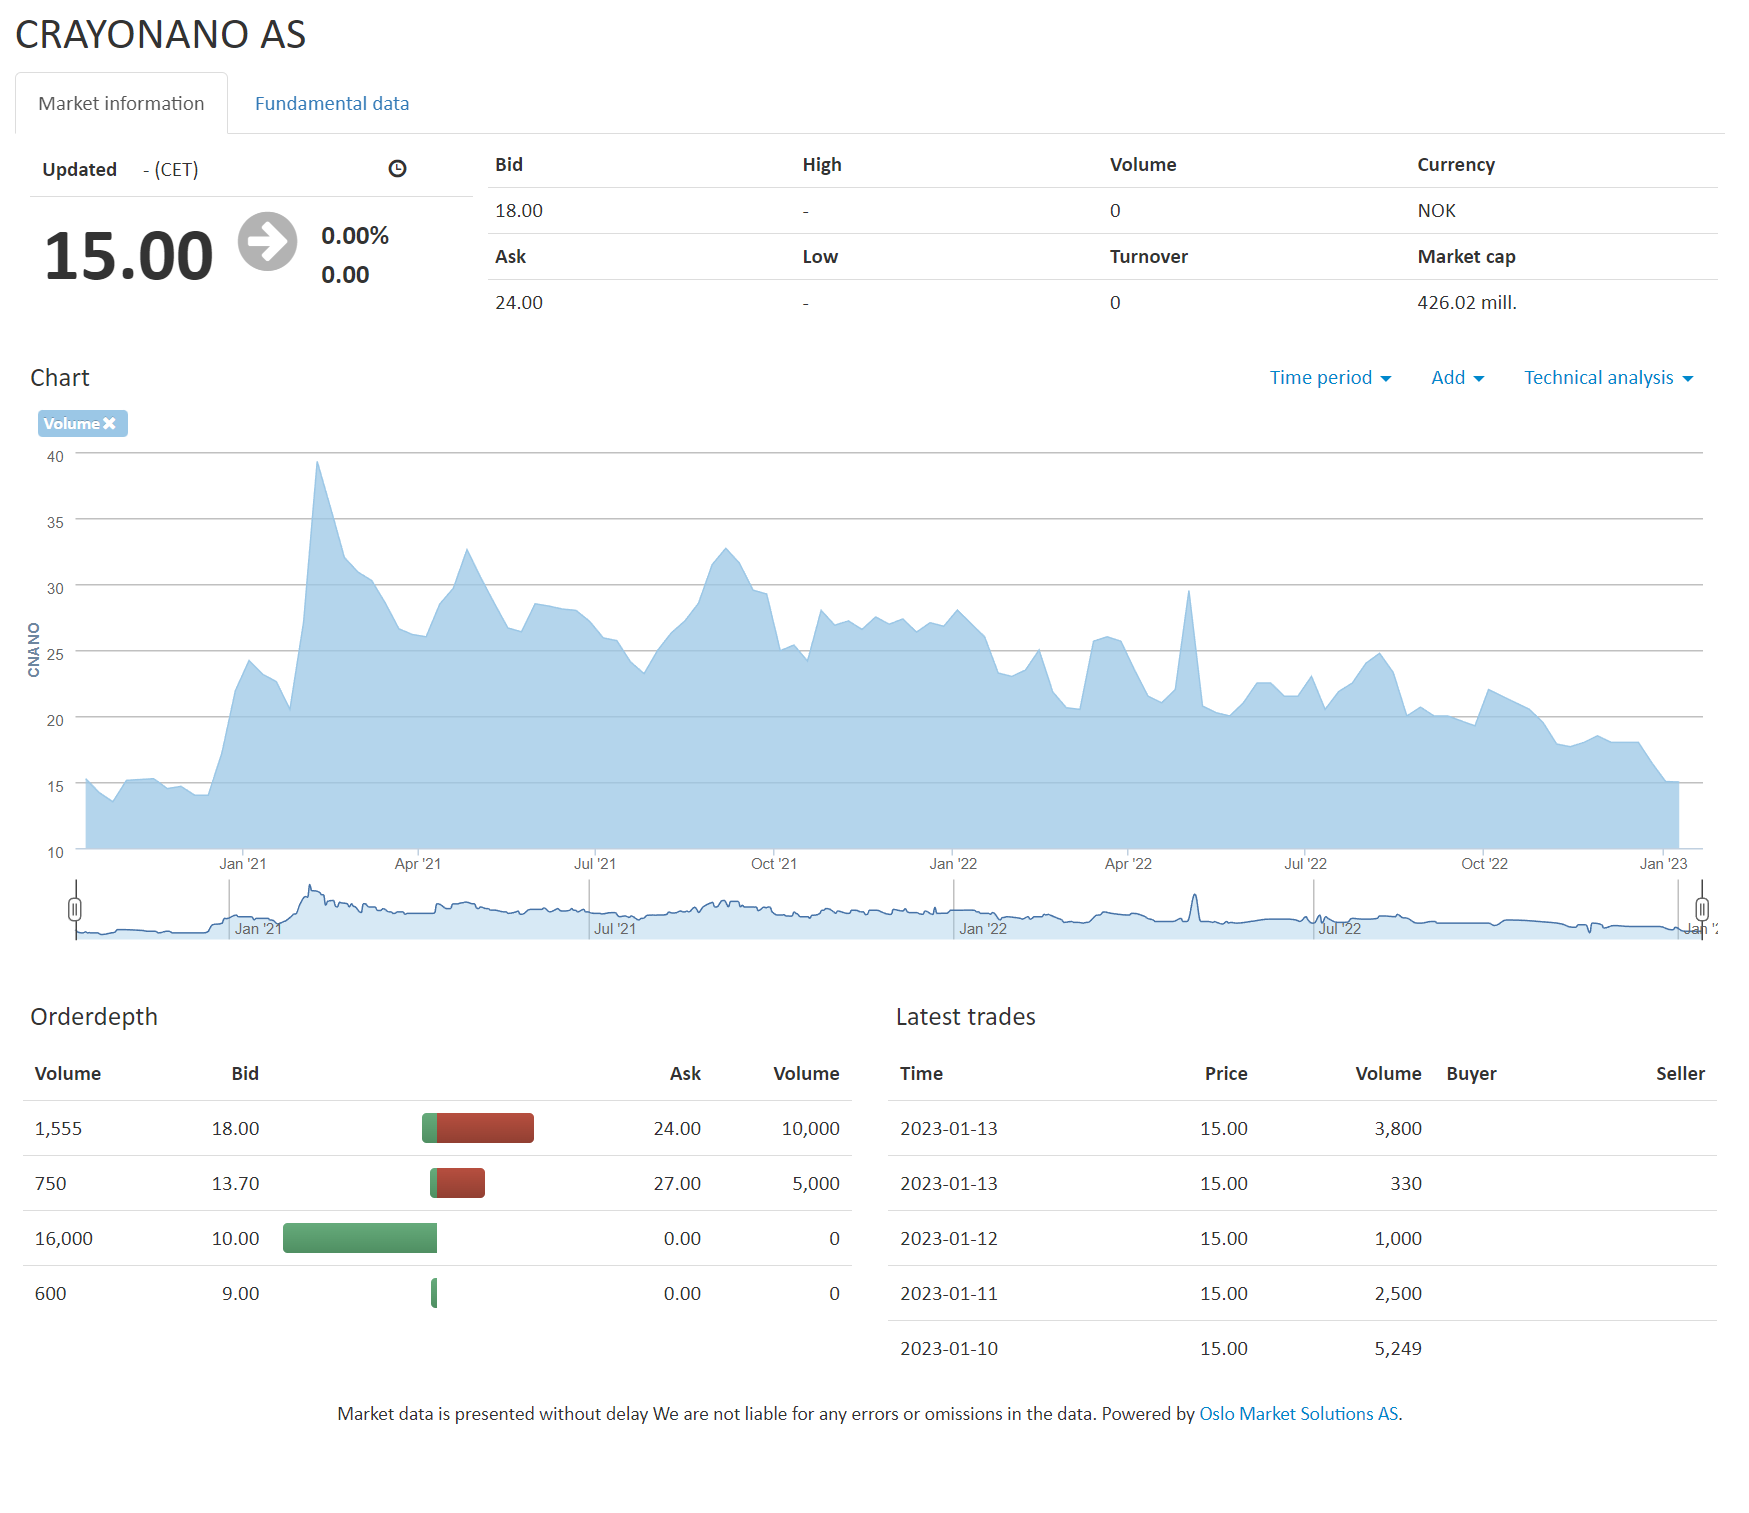Click the grey arrow trend icon
The image size is (1749, 1513).
(x=267, y=241)
